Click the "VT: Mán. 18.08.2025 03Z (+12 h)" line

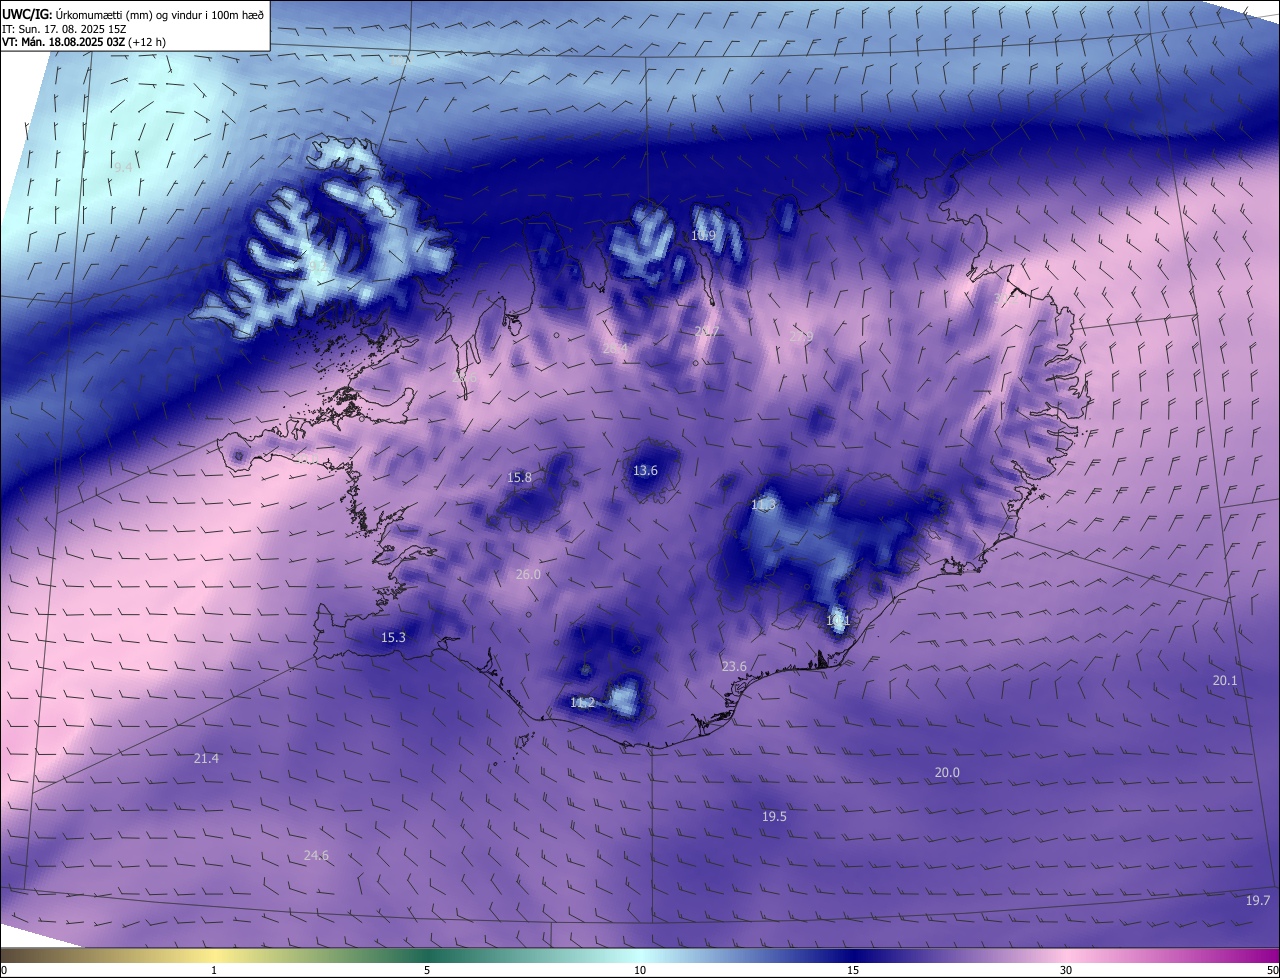pos(84,42)
